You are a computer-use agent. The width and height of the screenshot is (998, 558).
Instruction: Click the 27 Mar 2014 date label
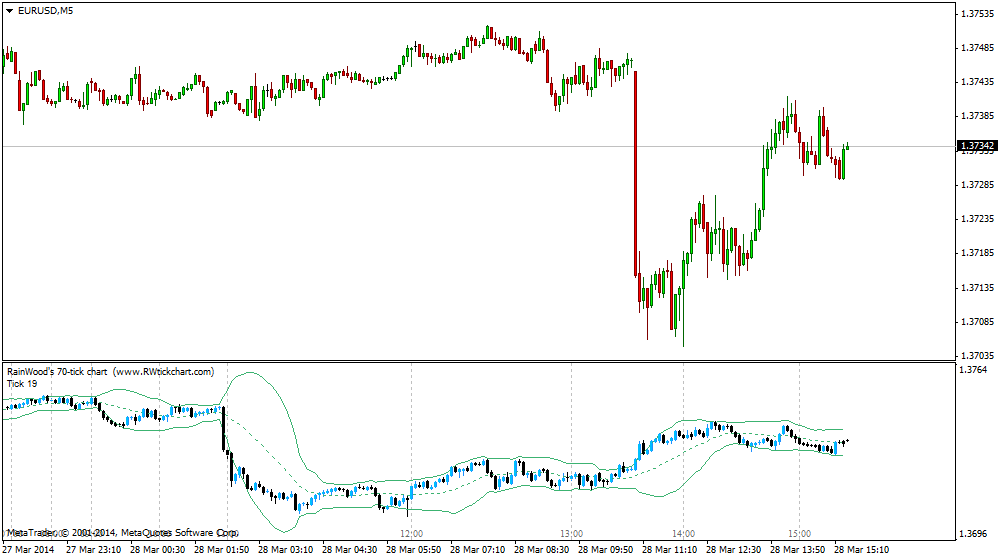(x=28, y=550)
